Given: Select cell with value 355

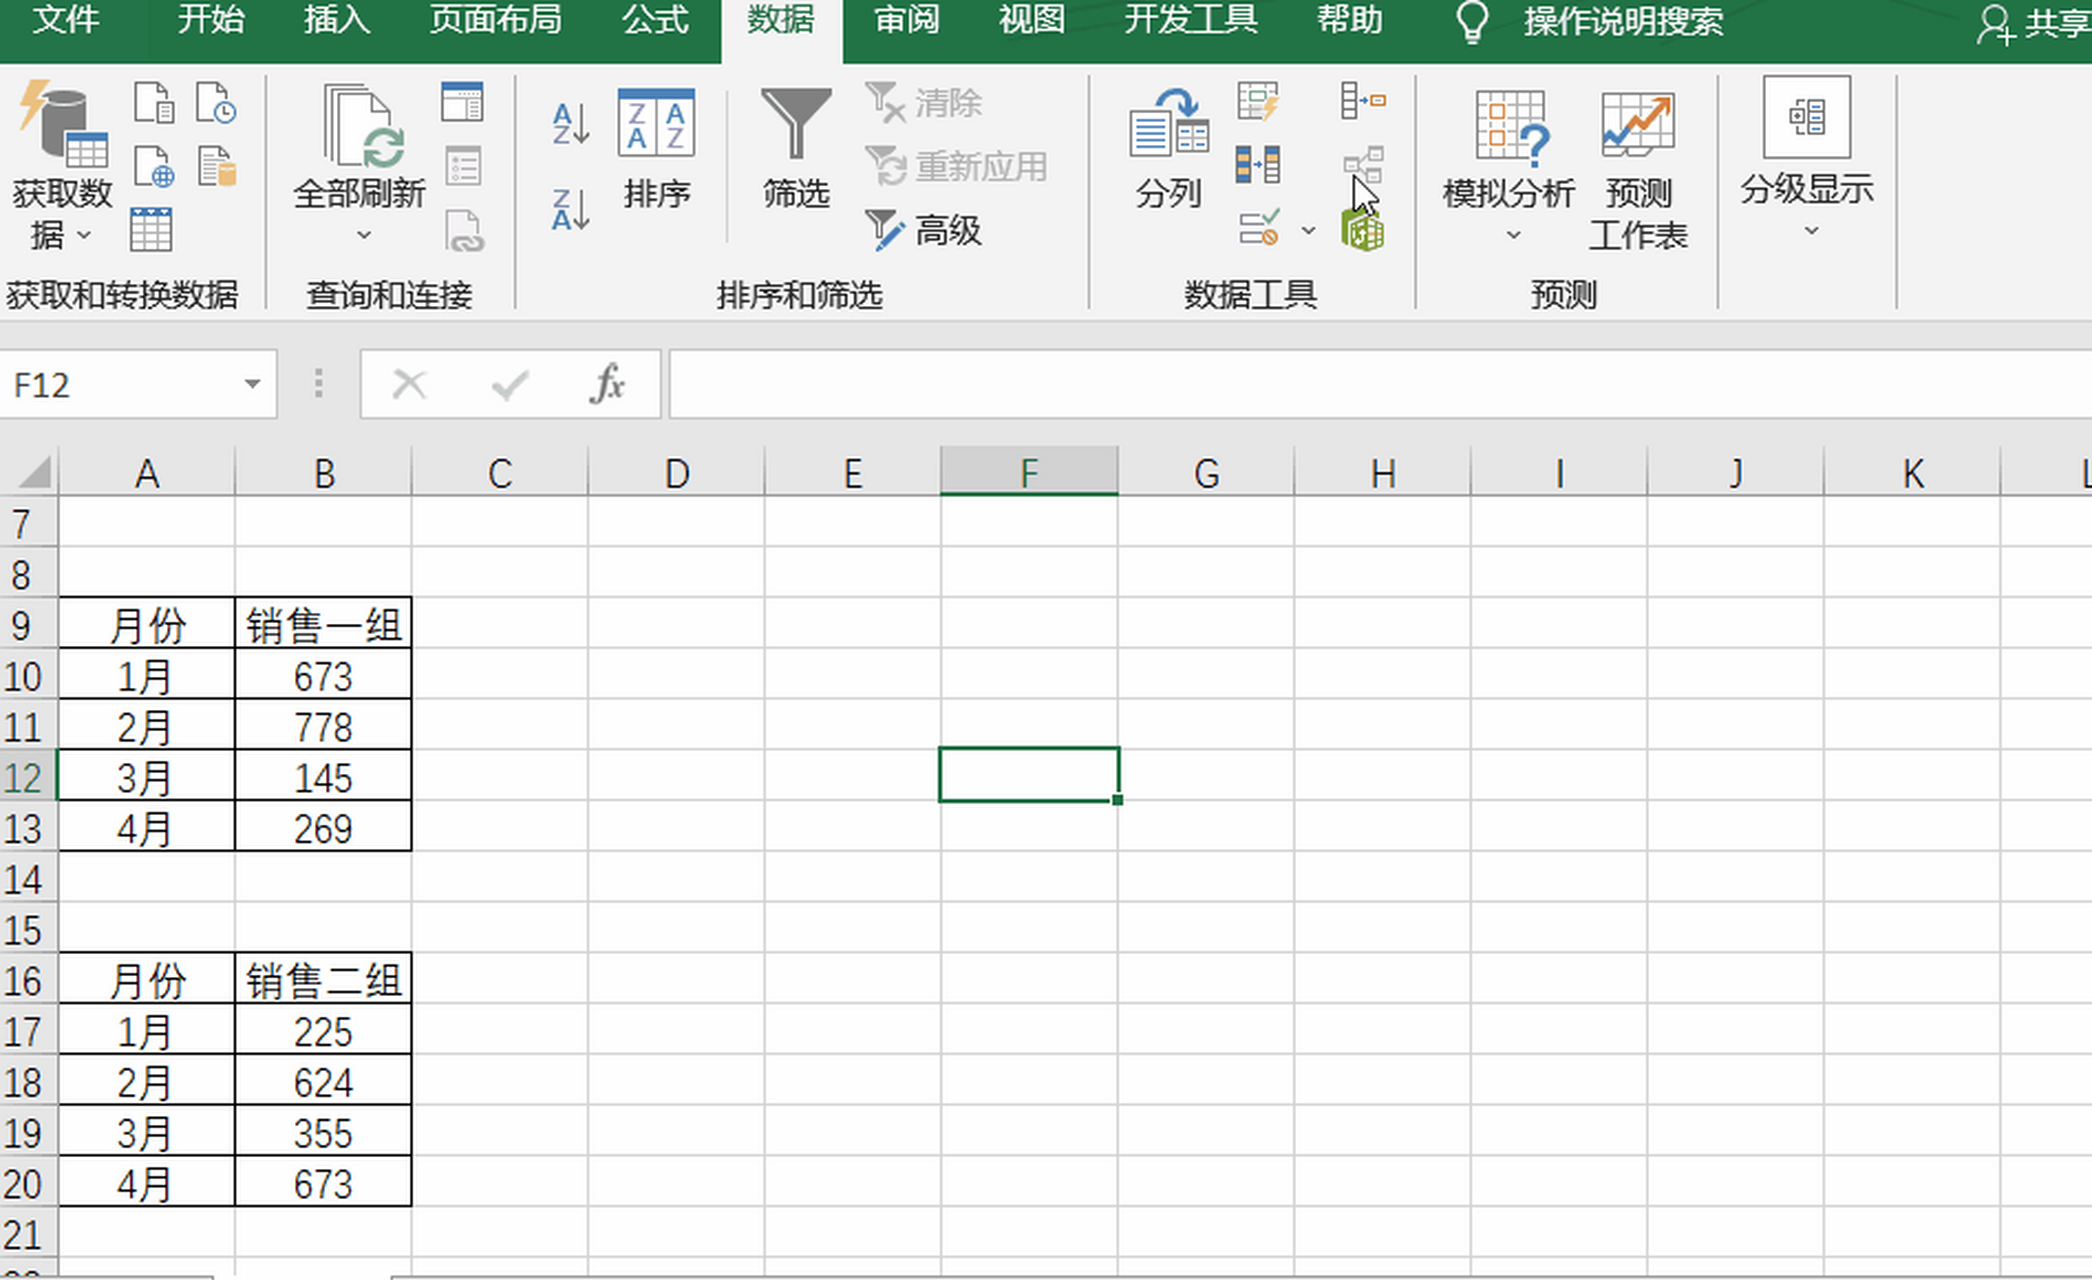Looking at the screenshot, I should 323,1134.
